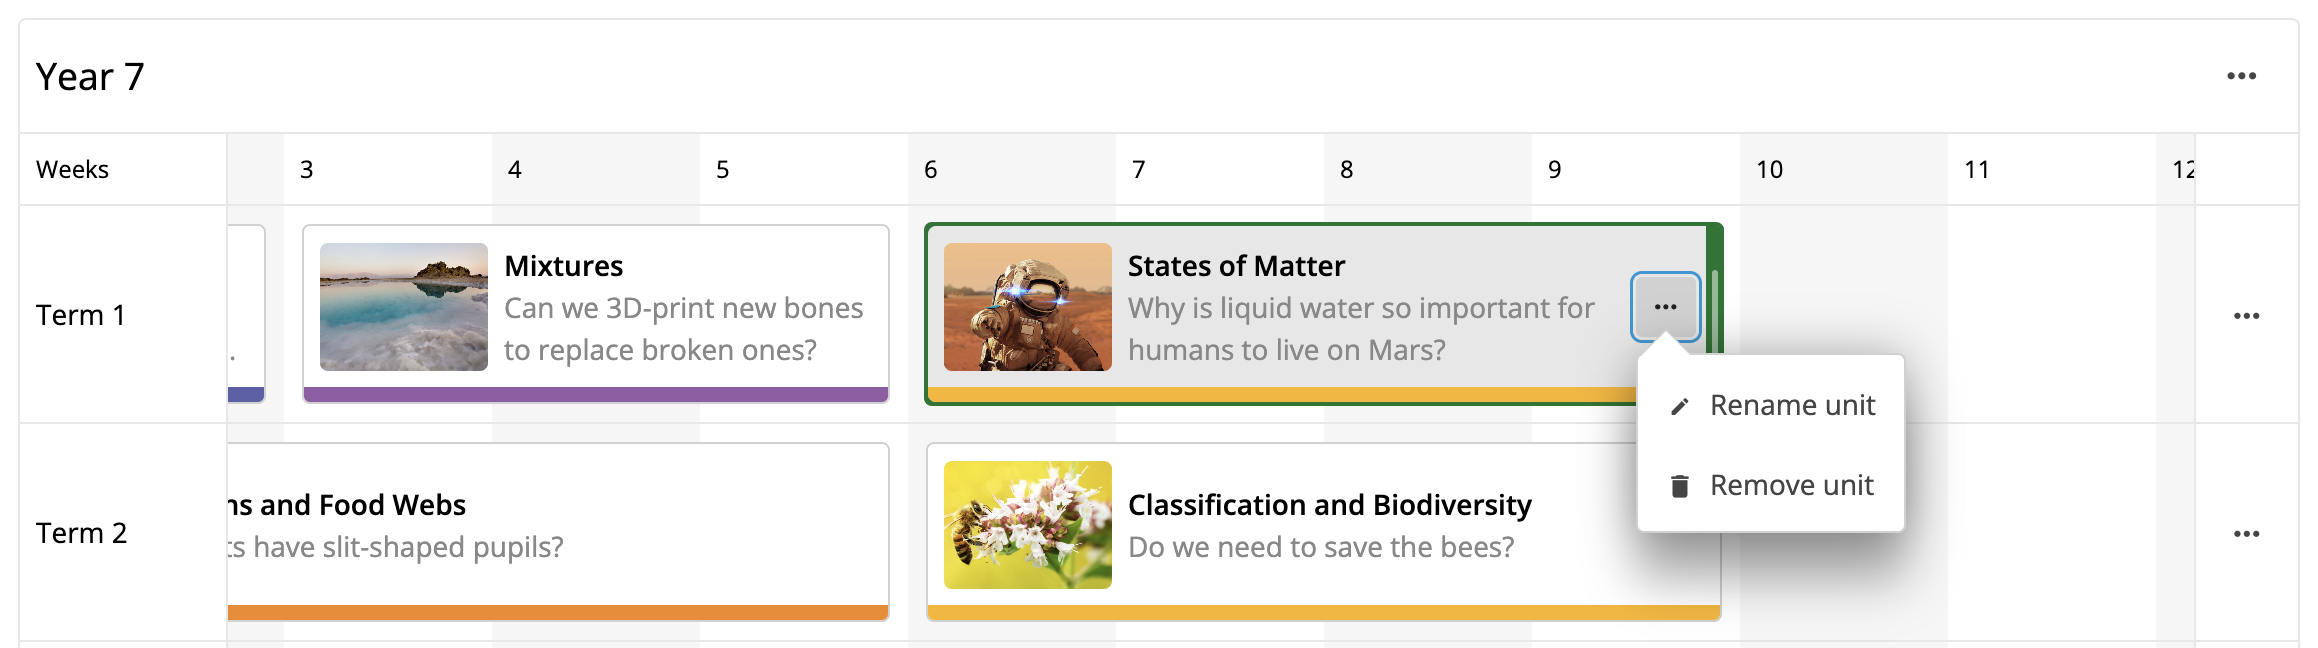2318x648 pixels.
Task: Open the Term 2 row options menu
Action: point(2246,534)
